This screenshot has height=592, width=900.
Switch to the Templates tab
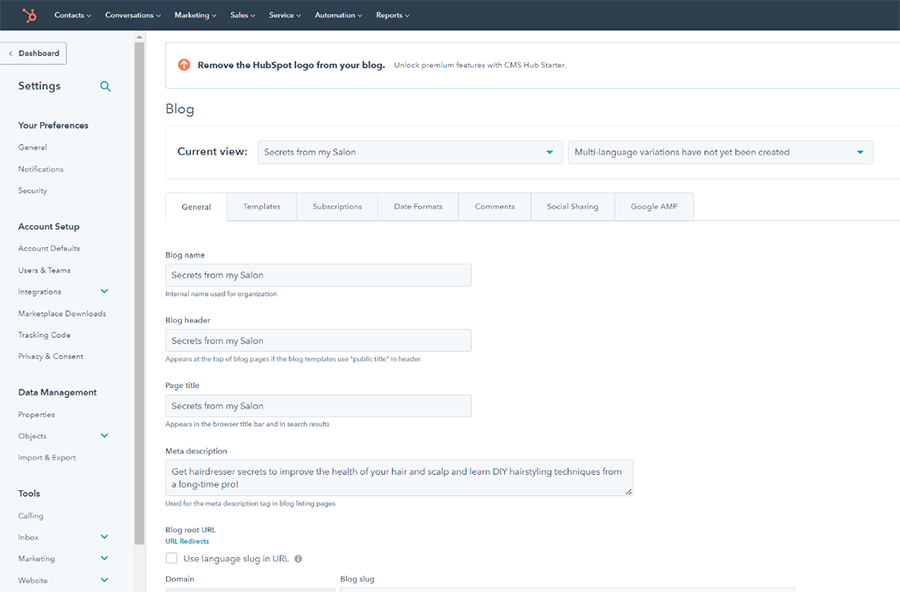click(x=262, y=207)
